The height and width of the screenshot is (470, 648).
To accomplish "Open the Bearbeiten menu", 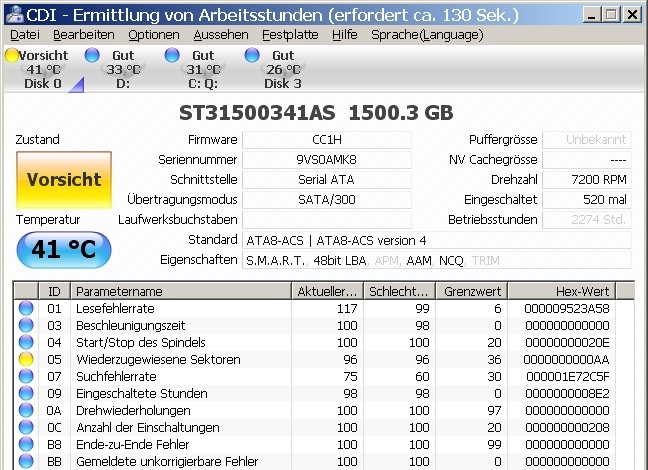I will coord(83,35).
